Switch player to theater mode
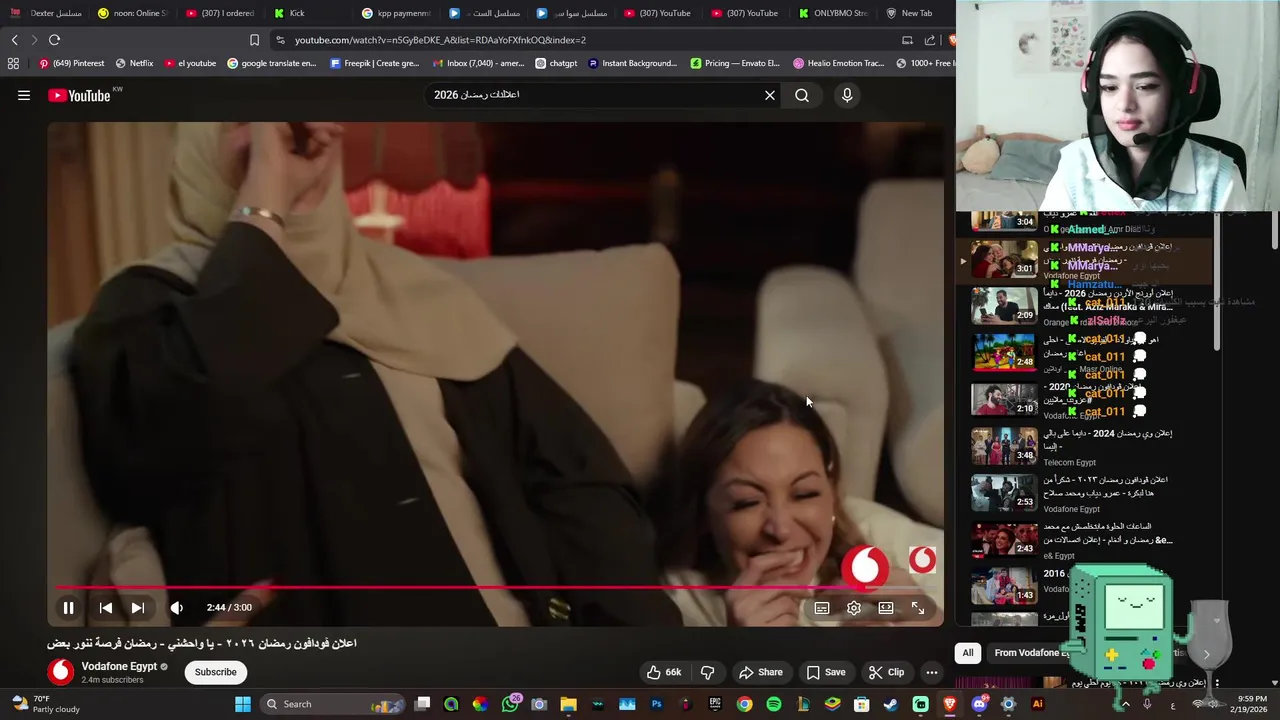 pyautogui.click(x=886, y=607)
